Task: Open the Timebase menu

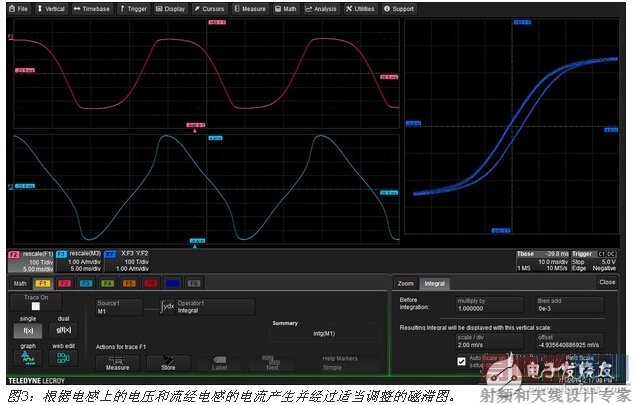Action: 92,8
